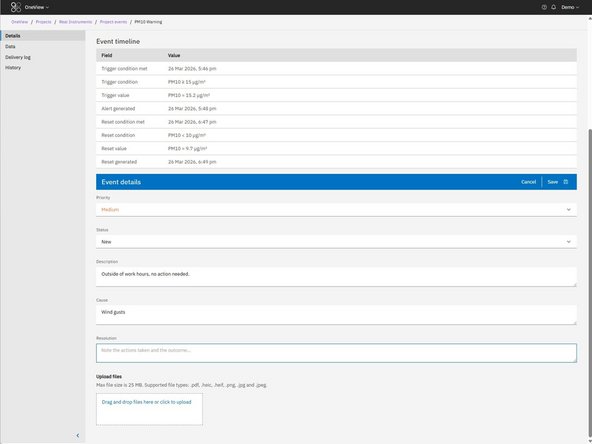This screenshot has width=592, height=444.
Task: Select the Trigger value row label
Action: (115, 95)
